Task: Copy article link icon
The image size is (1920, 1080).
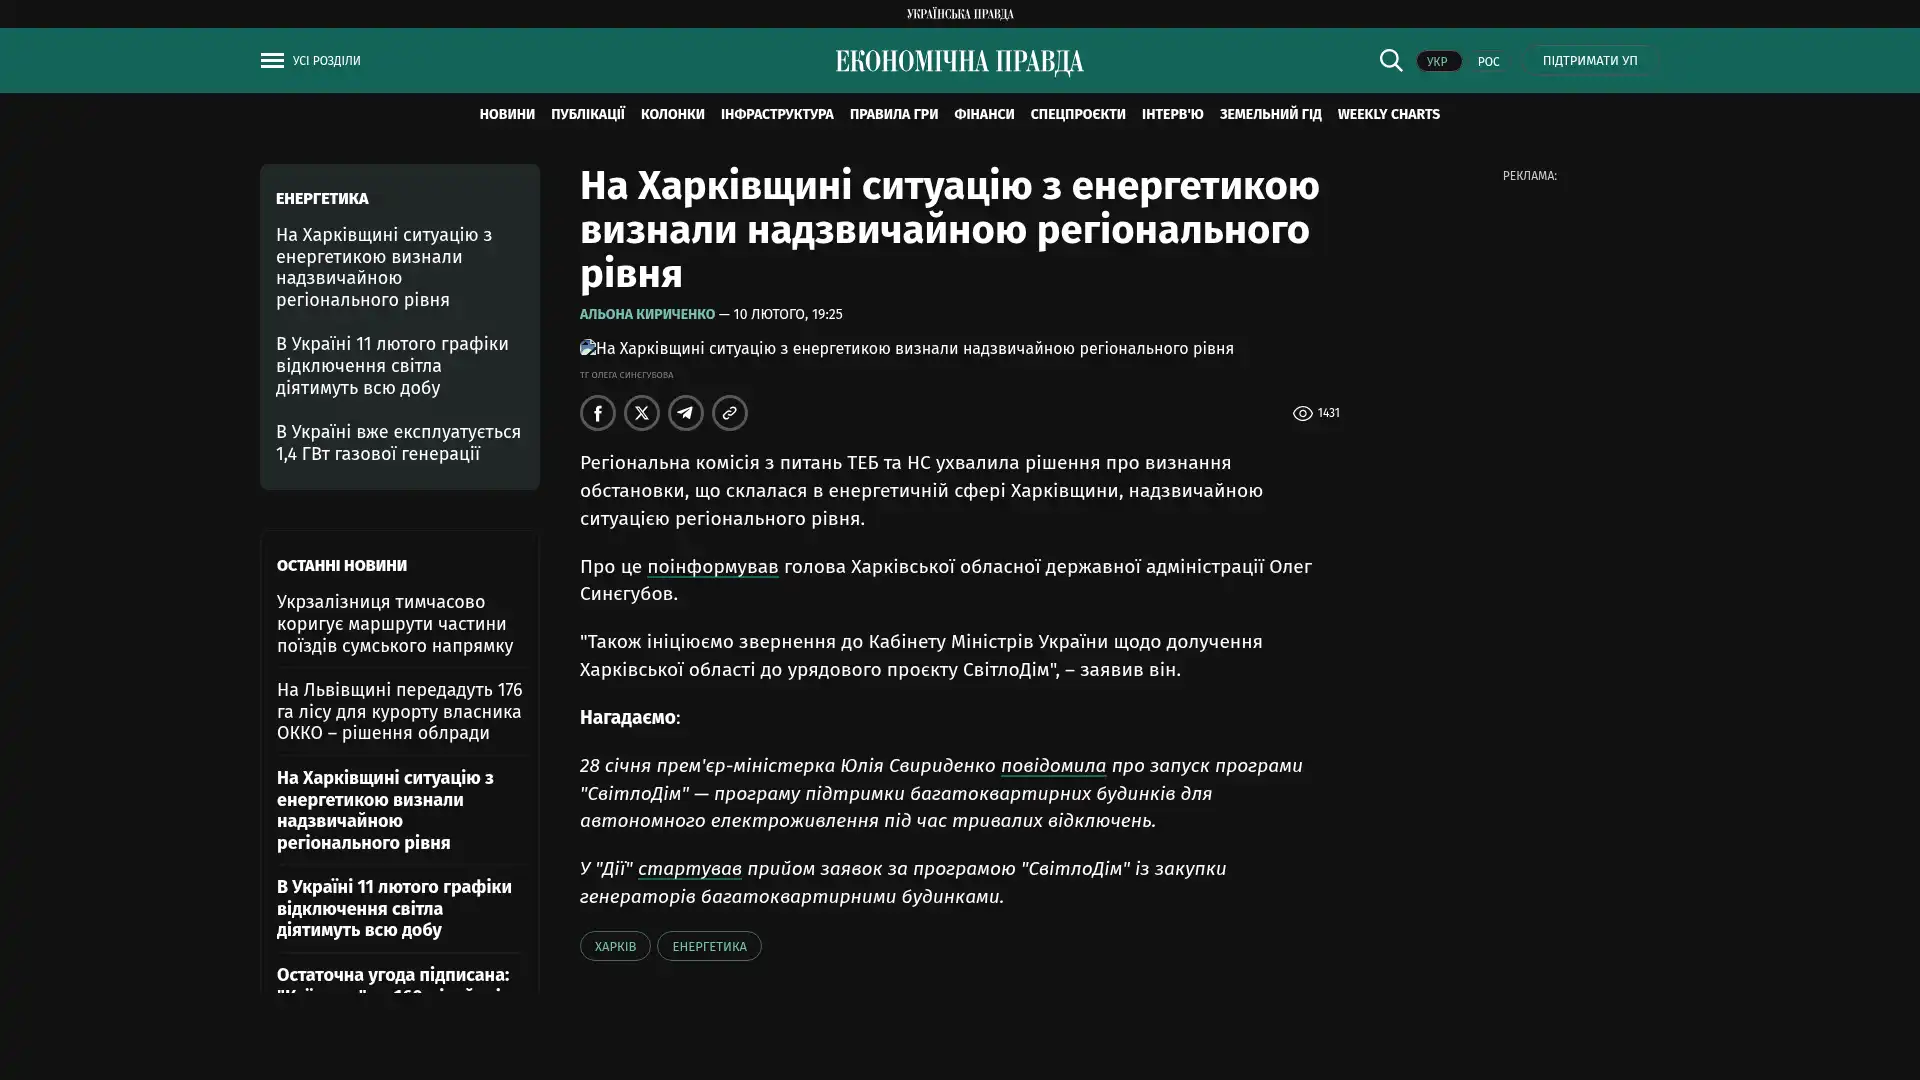Action: point(730,413)
